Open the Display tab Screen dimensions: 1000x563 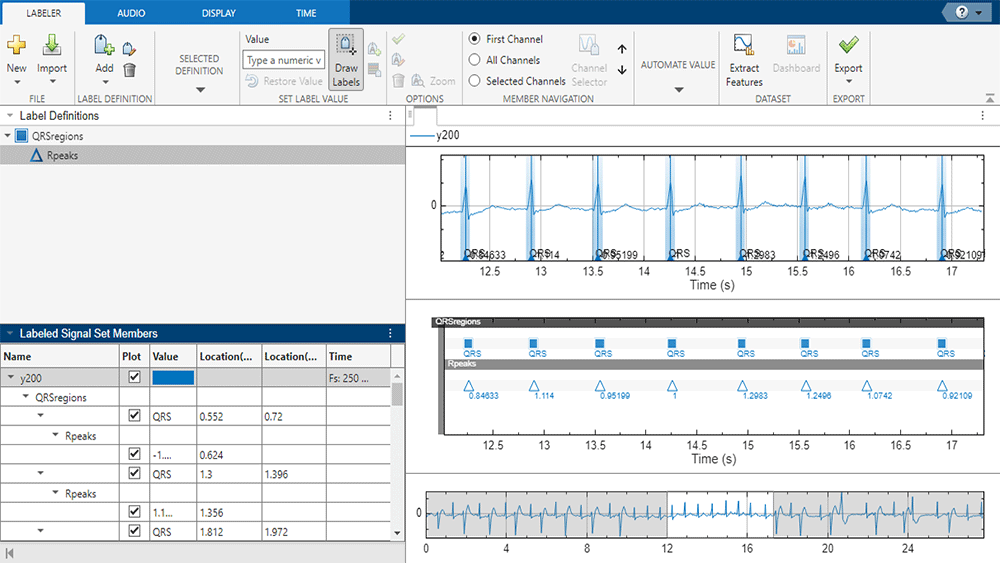[x=219, y=12]
